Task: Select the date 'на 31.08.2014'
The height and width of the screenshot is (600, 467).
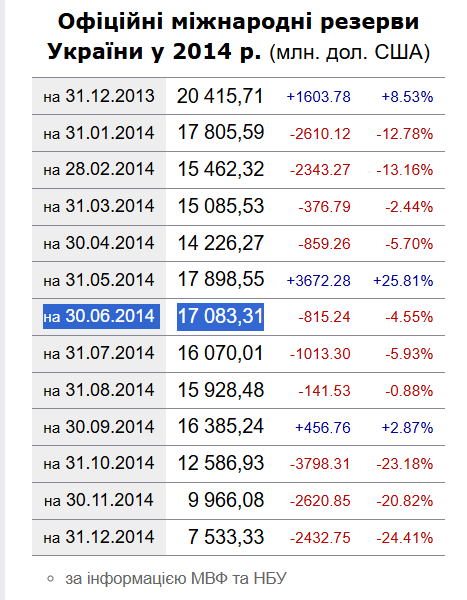Action: [x=99, y=390]
